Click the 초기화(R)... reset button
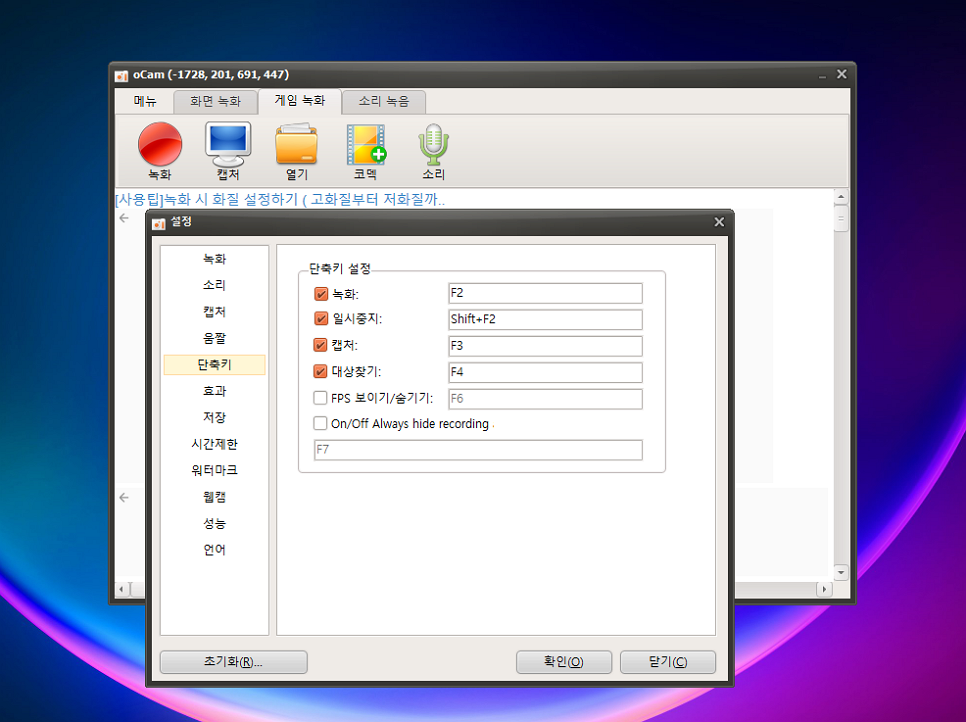 pos(233,662)
